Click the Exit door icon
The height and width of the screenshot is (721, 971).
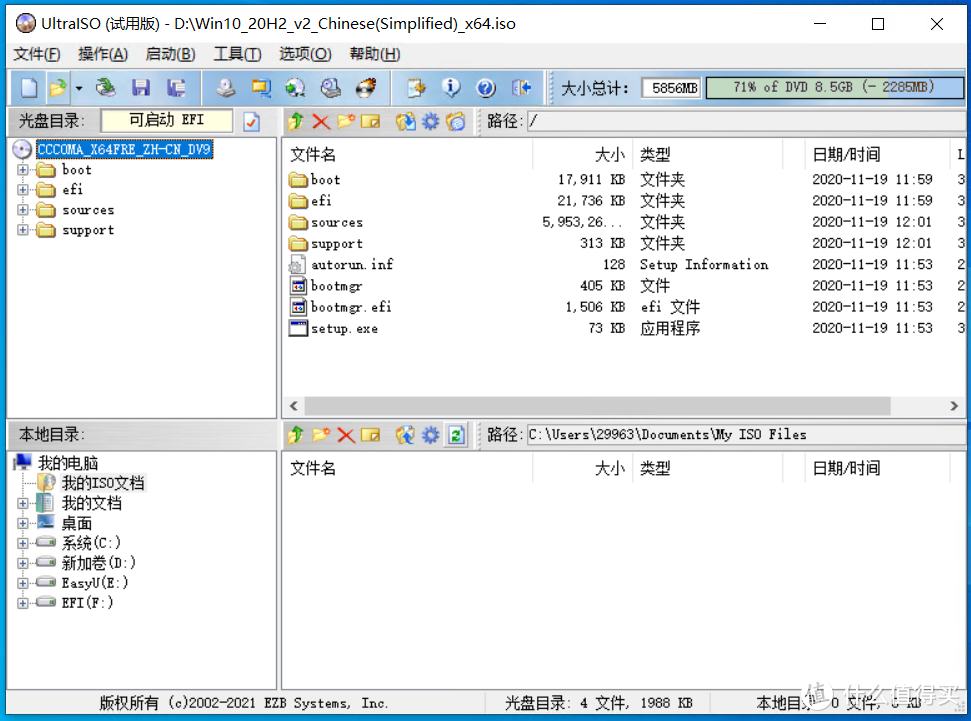pyautogui.click(x=521, y=88)
